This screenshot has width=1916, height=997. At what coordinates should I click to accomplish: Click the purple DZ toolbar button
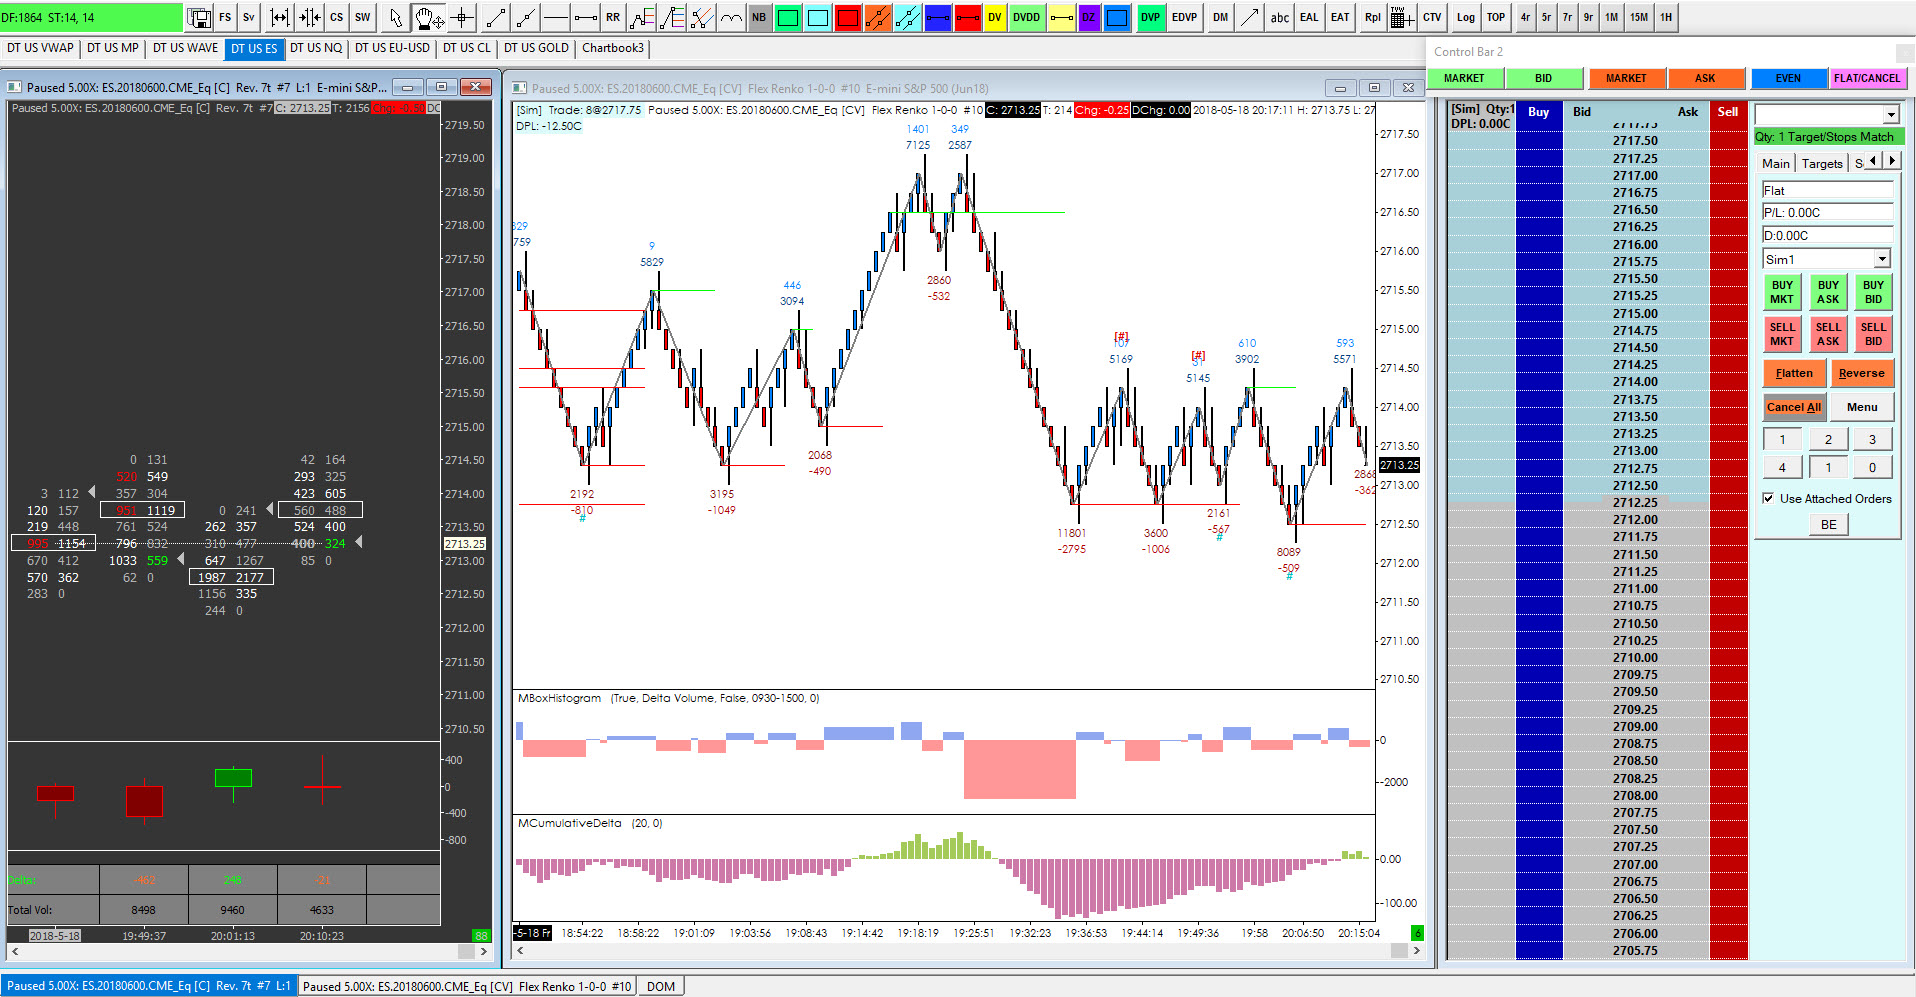click(1089, 17)
